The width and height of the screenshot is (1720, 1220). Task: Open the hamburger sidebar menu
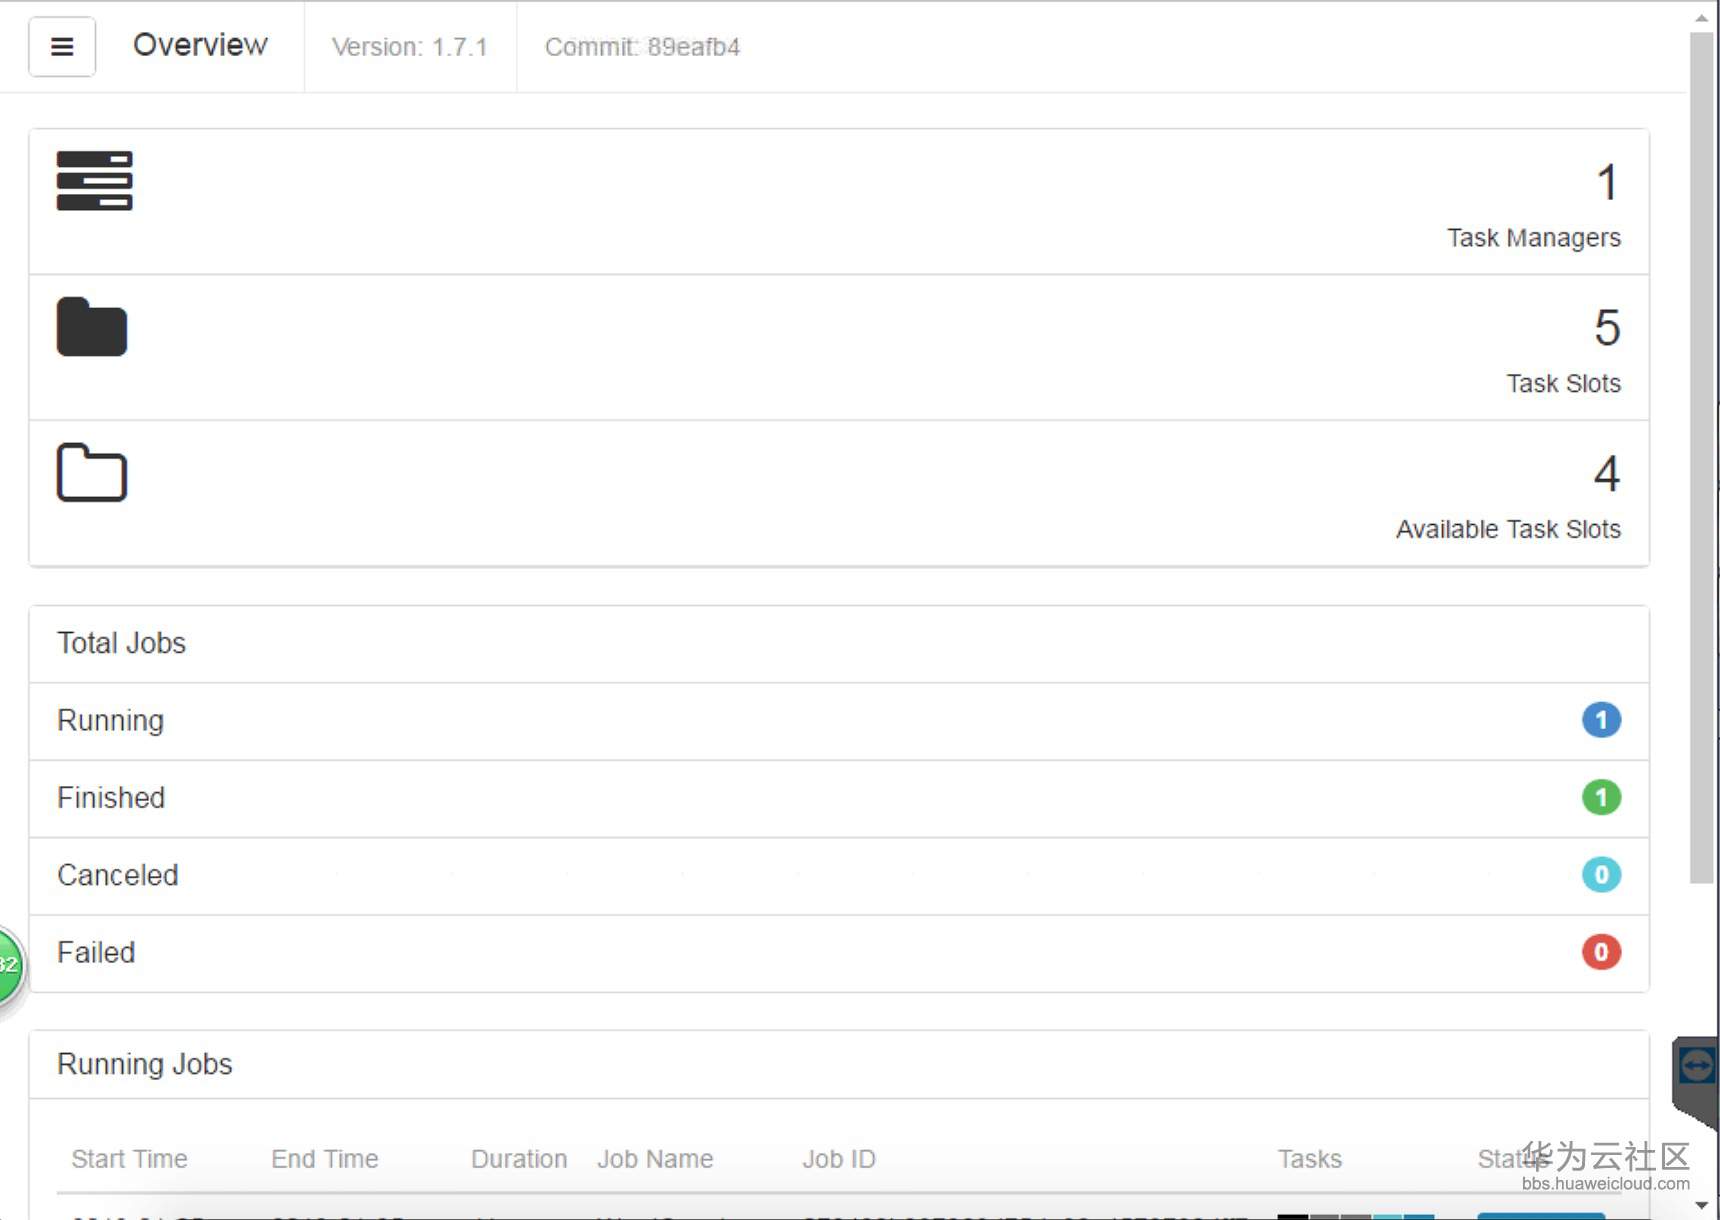(x=62, y=47)
